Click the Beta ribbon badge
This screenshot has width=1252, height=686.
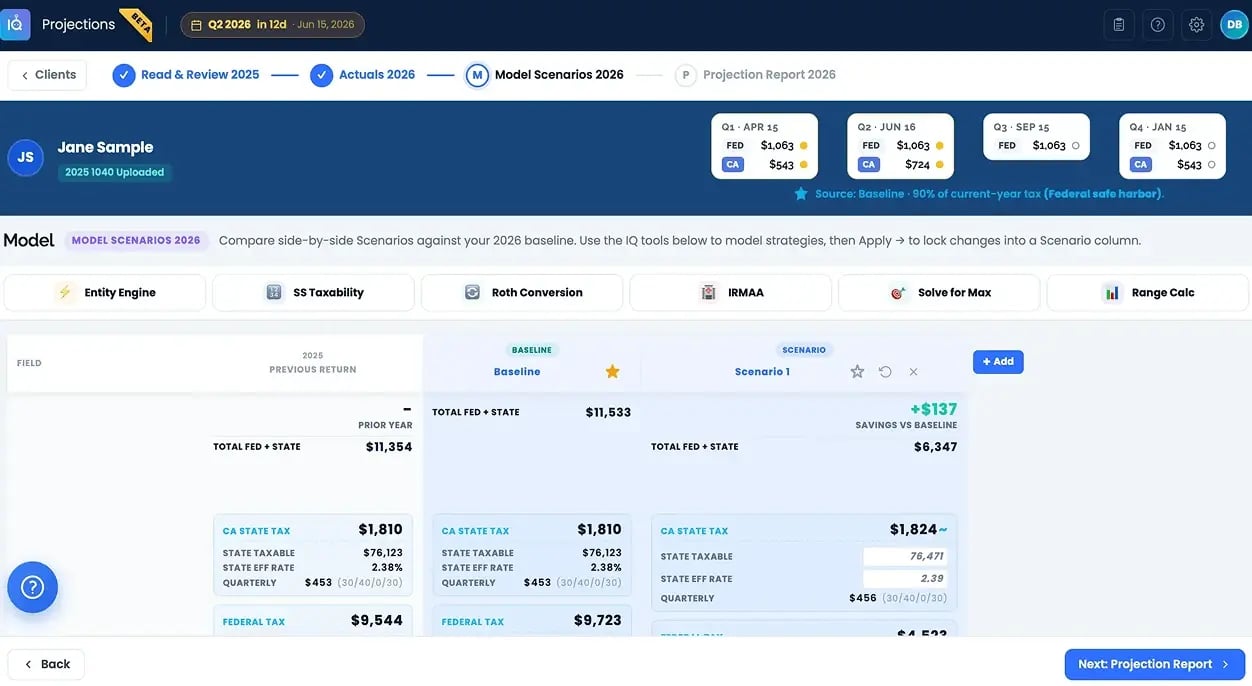(138, 23)
